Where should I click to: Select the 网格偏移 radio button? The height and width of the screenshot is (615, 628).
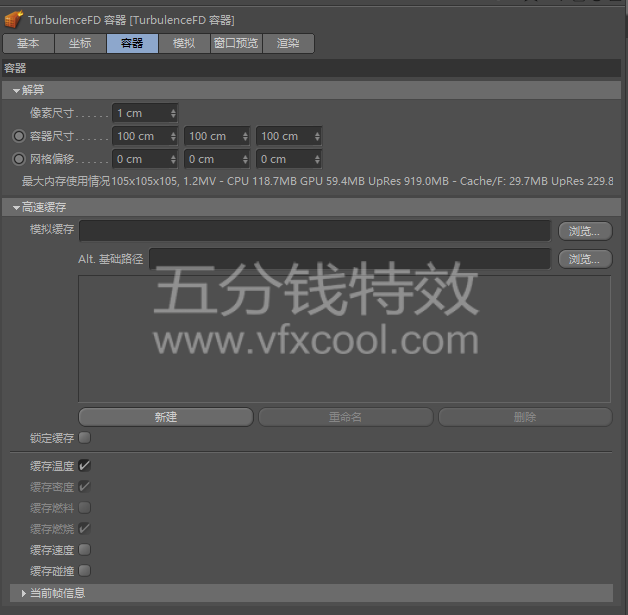coord(19,159)
